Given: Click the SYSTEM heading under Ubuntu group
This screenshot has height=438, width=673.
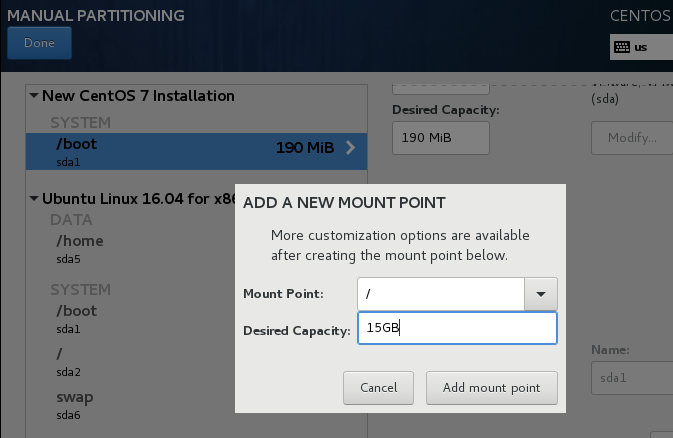Looking at the screenshot, I should (x=81, y=290).
